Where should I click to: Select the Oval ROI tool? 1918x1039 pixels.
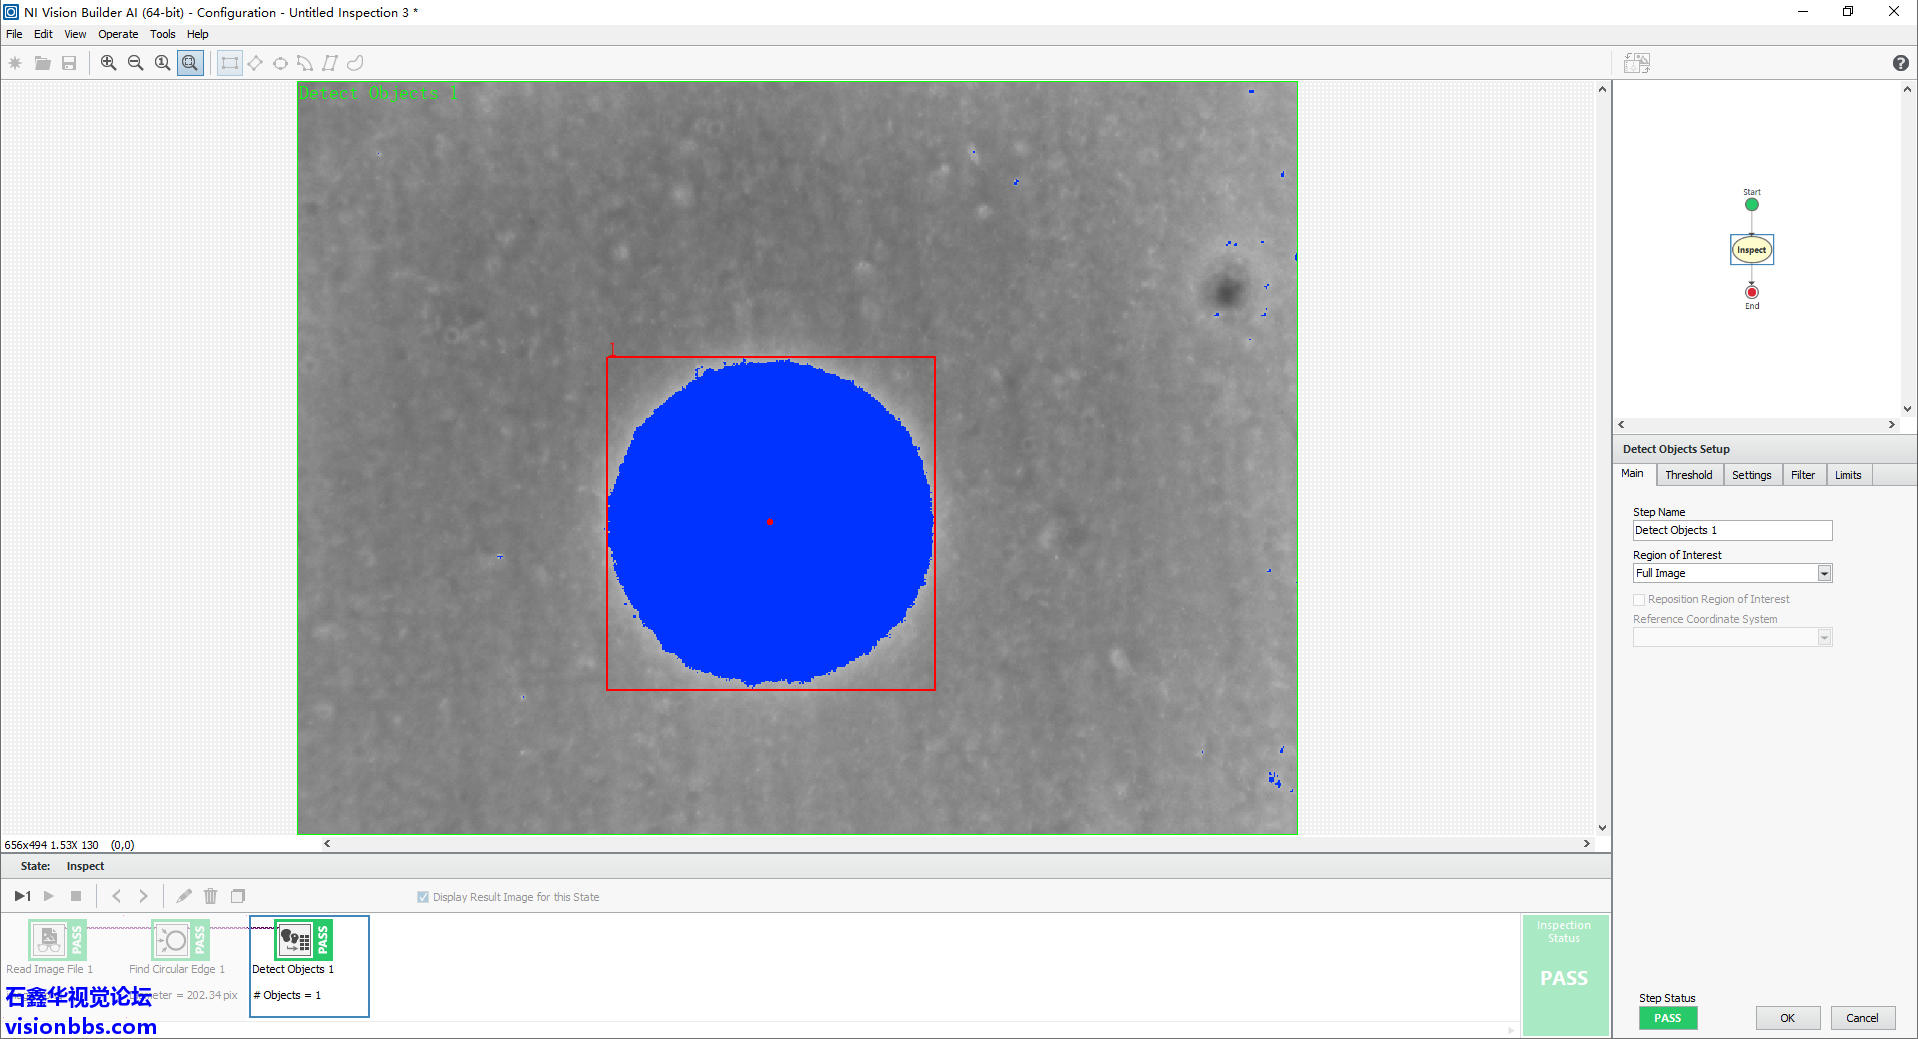click(x=280, y=63)
